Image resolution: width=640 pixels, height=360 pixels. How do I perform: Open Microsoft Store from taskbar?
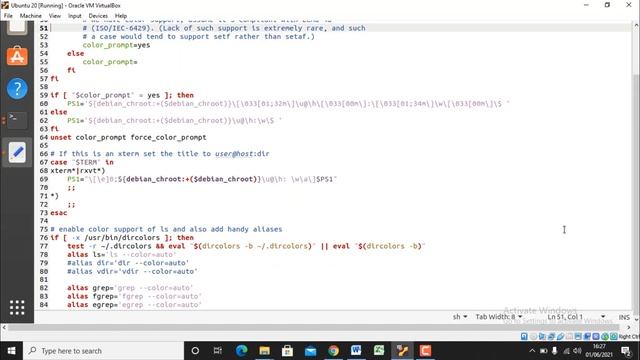point(287,351)
